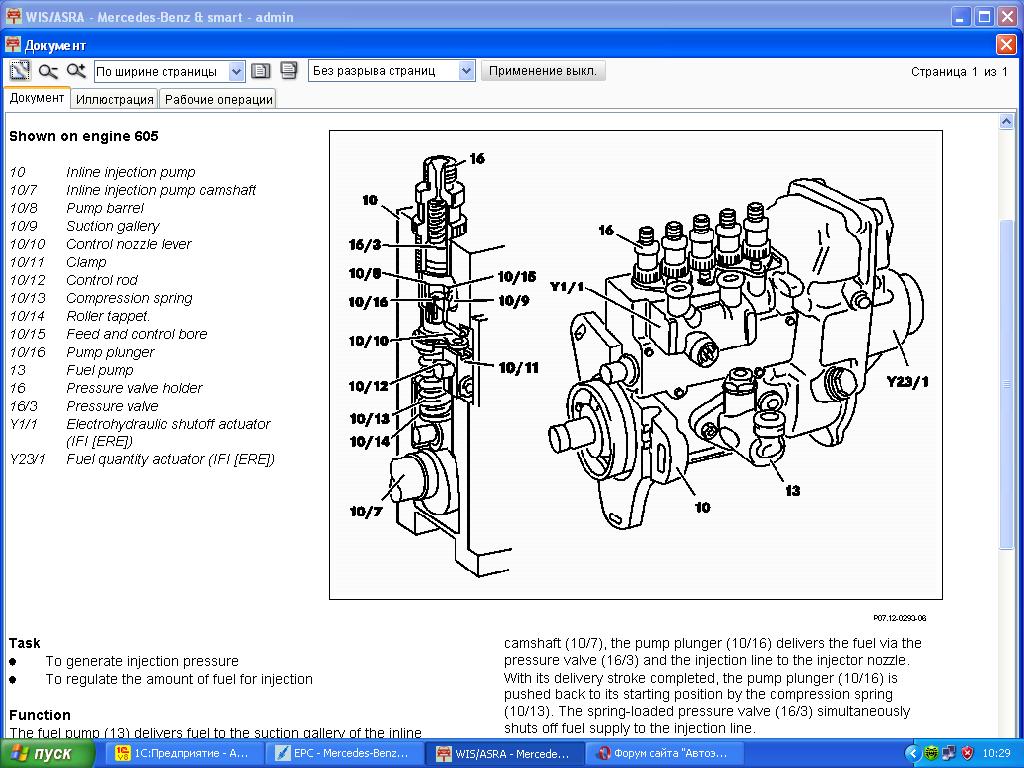Switch to the Документ tab

pyautogui.click(x=37, y=98)
